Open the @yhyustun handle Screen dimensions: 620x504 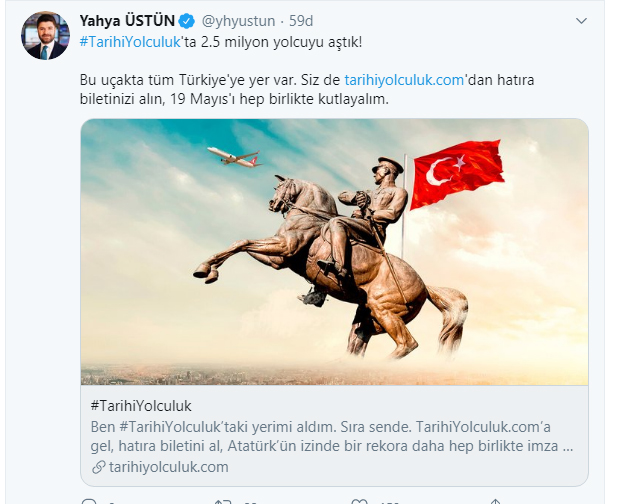(238, 21)
